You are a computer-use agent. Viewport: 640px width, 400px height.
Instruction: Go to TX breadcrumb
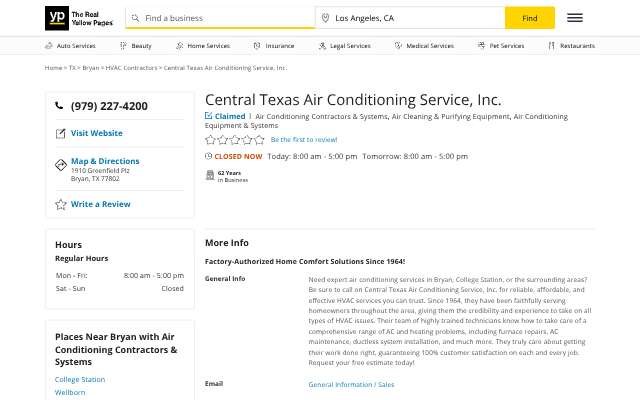72,68
